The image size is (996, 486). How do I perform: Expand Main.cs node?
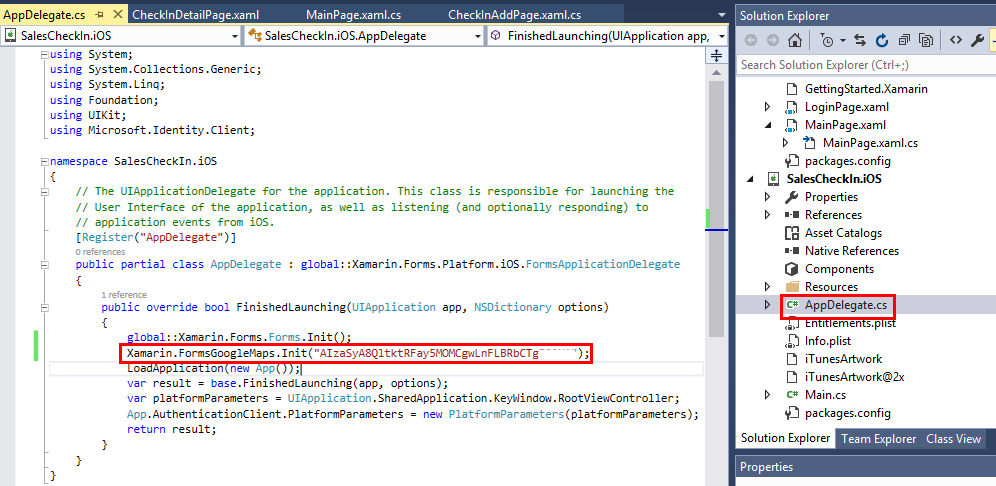768,395
